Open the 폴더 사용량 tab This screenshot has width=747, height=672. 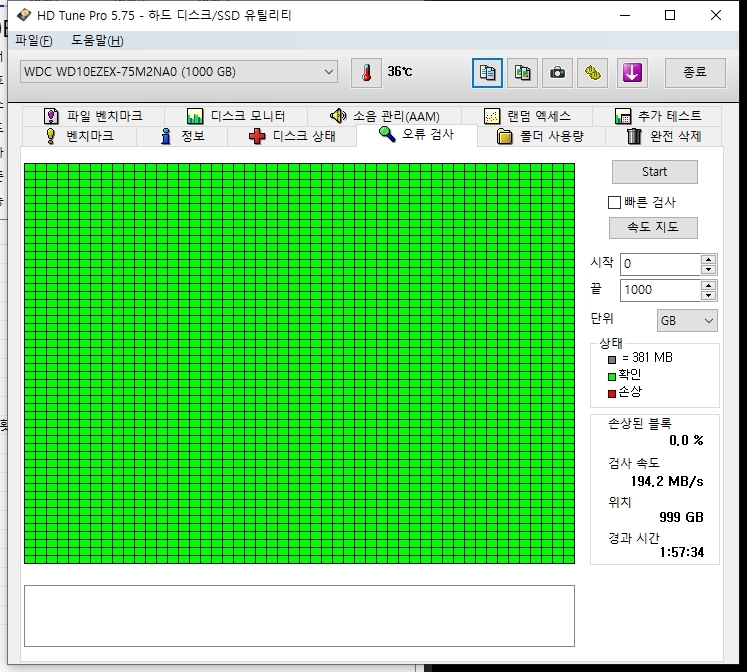(541, 136)
